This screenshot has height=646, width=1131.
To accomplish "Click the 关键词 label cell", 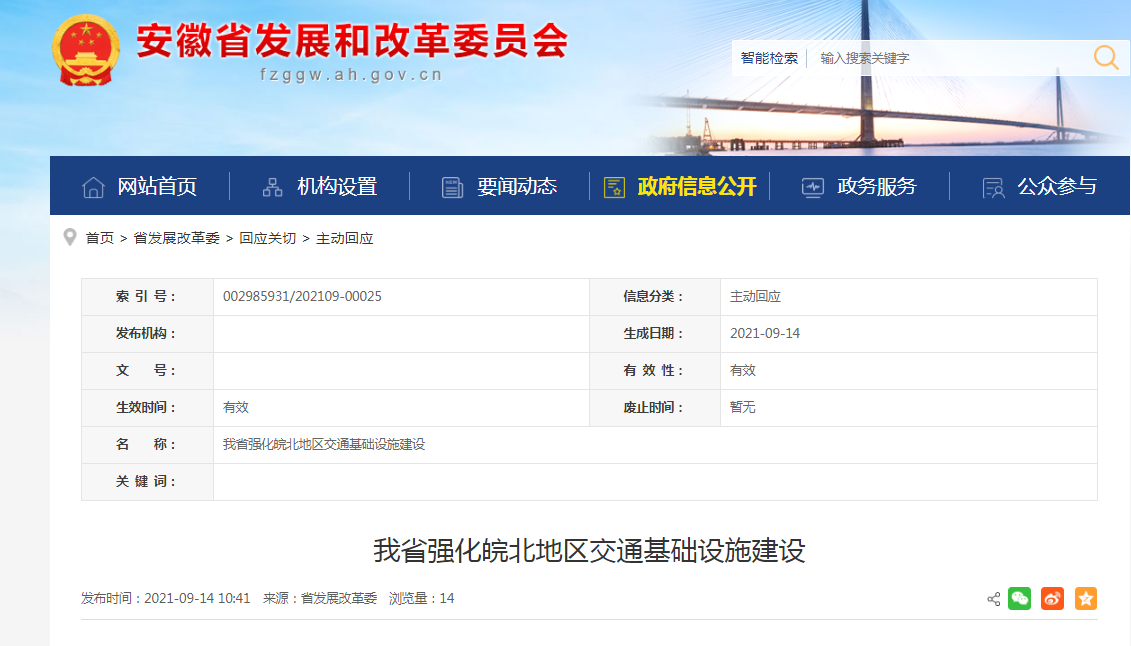I will click(x=147, y=481).
